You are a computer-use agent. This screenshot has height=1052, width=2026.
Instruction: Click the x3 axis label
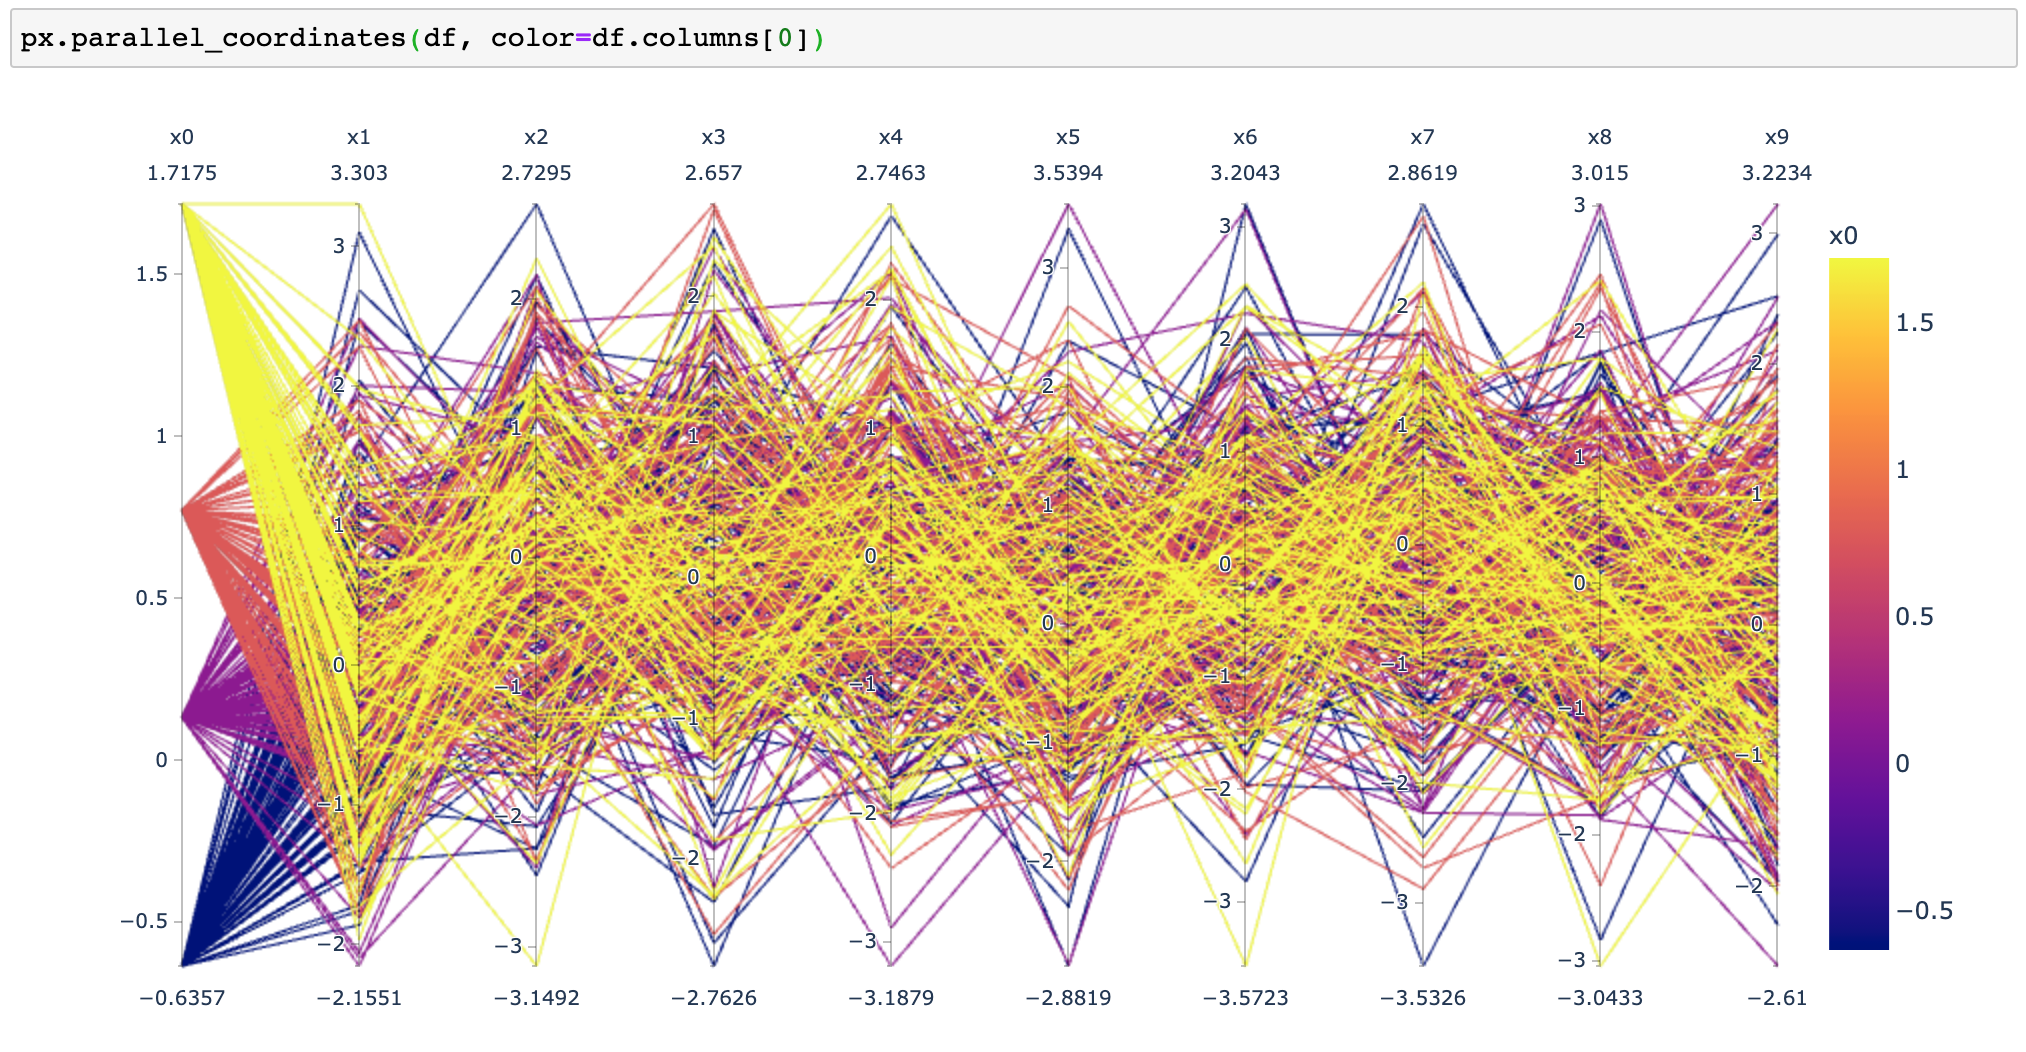pos(713,137)
